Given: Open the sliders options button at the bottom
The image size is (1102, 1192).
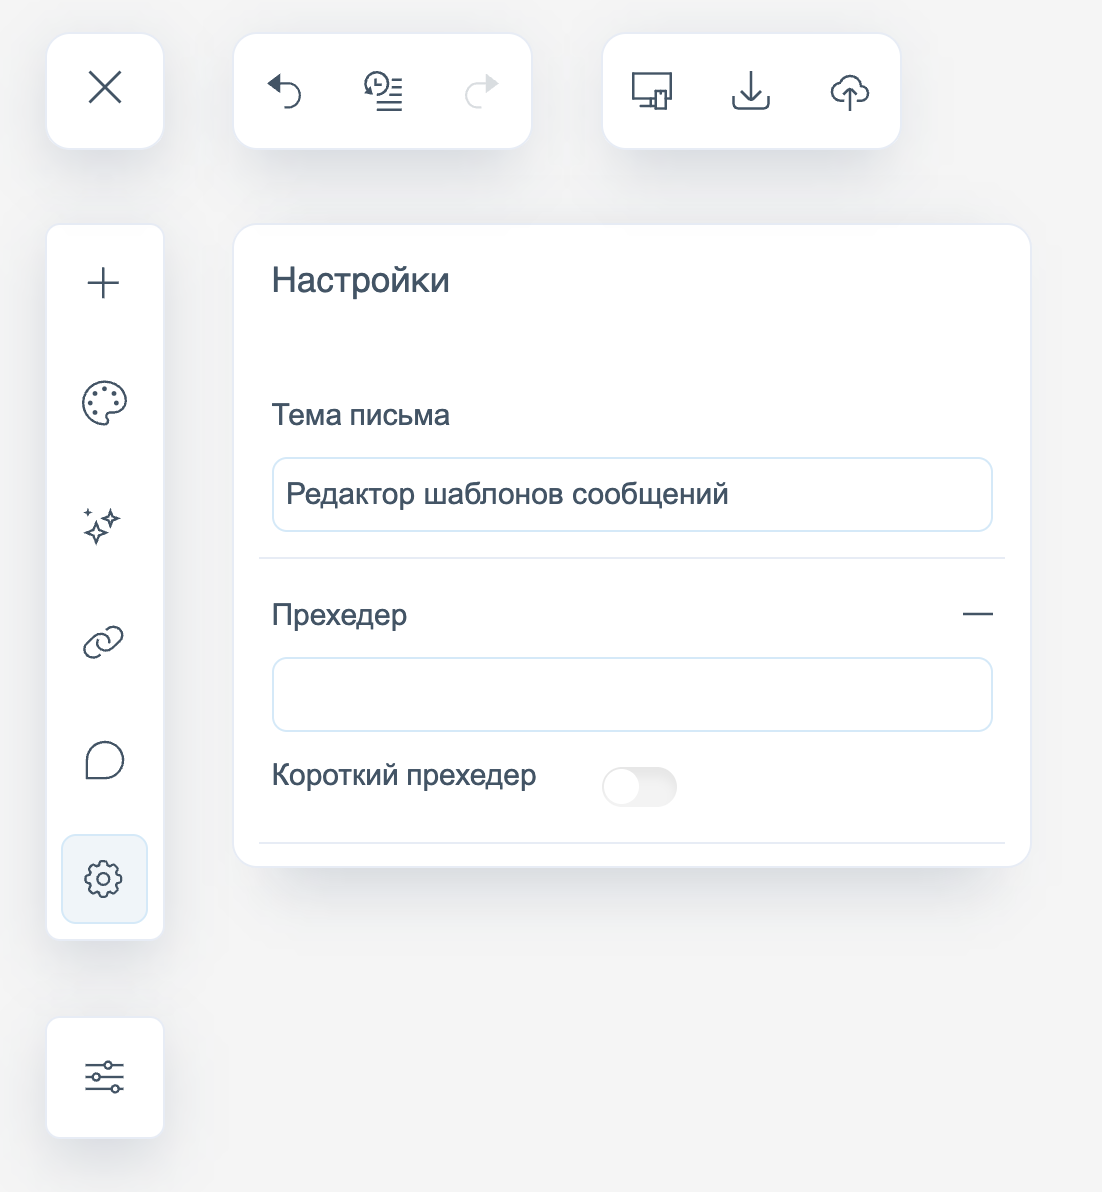Looking at the screenshot, I should [104, 1077].
